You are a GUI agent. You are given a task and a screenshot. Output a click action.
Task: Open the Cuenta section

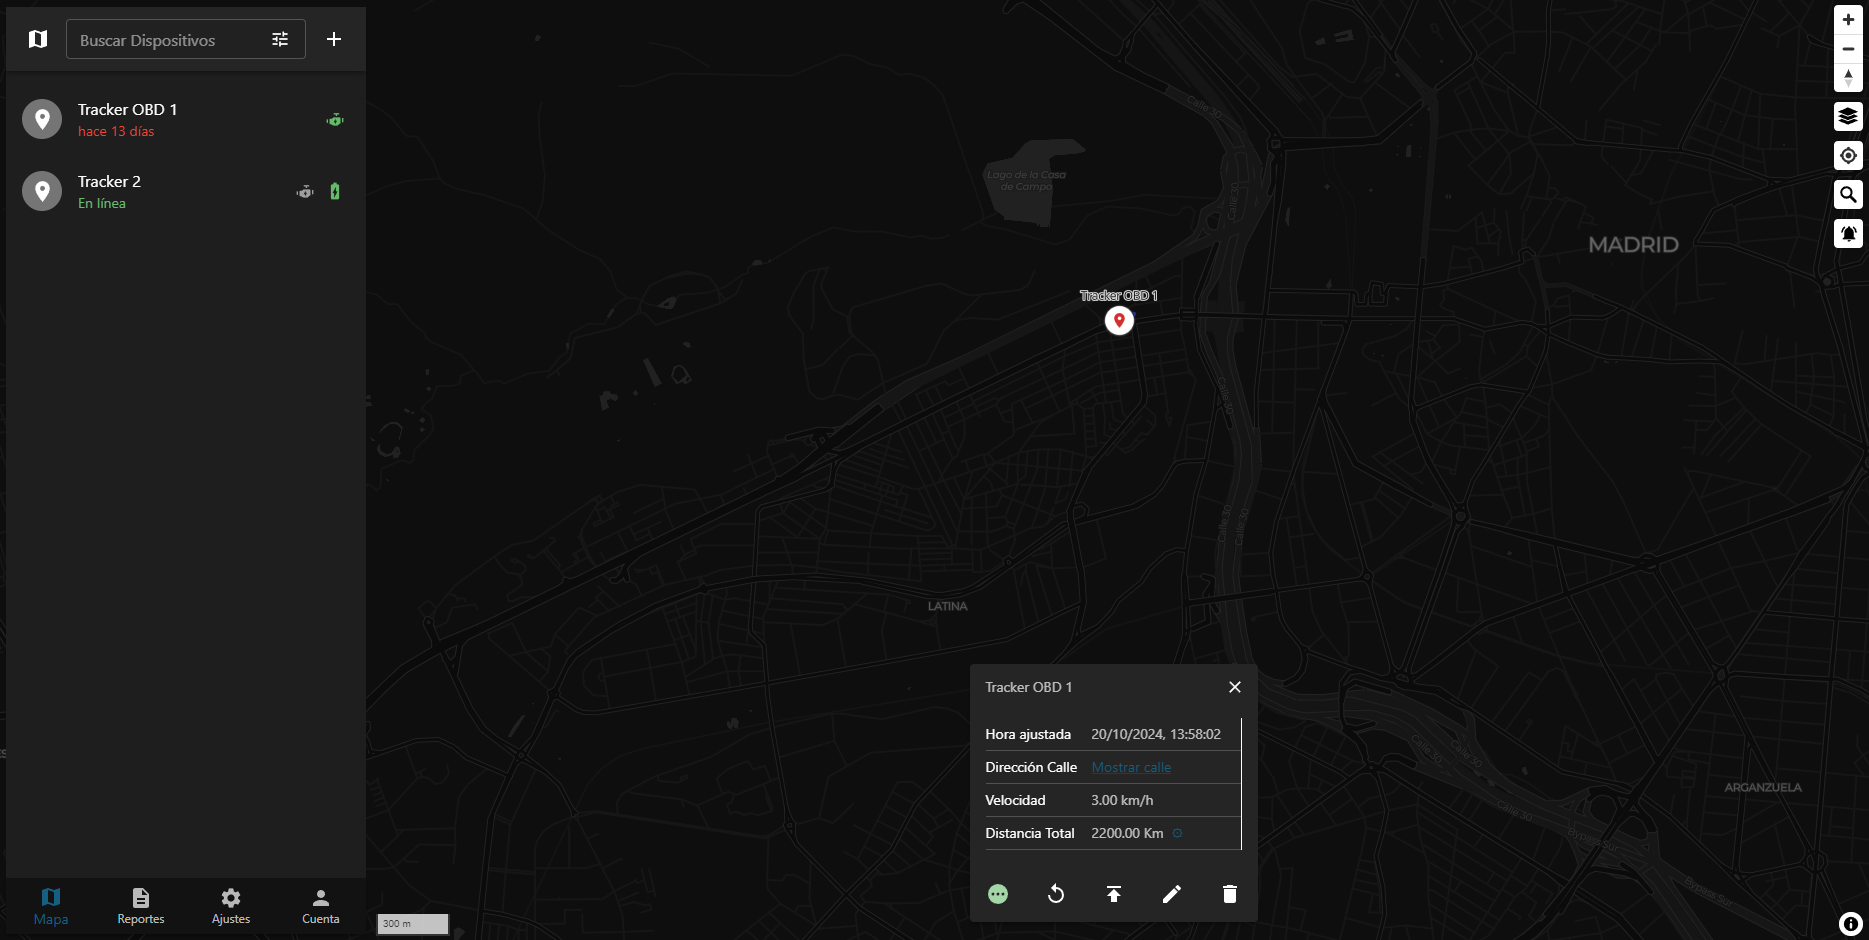[x=320, y=905]
